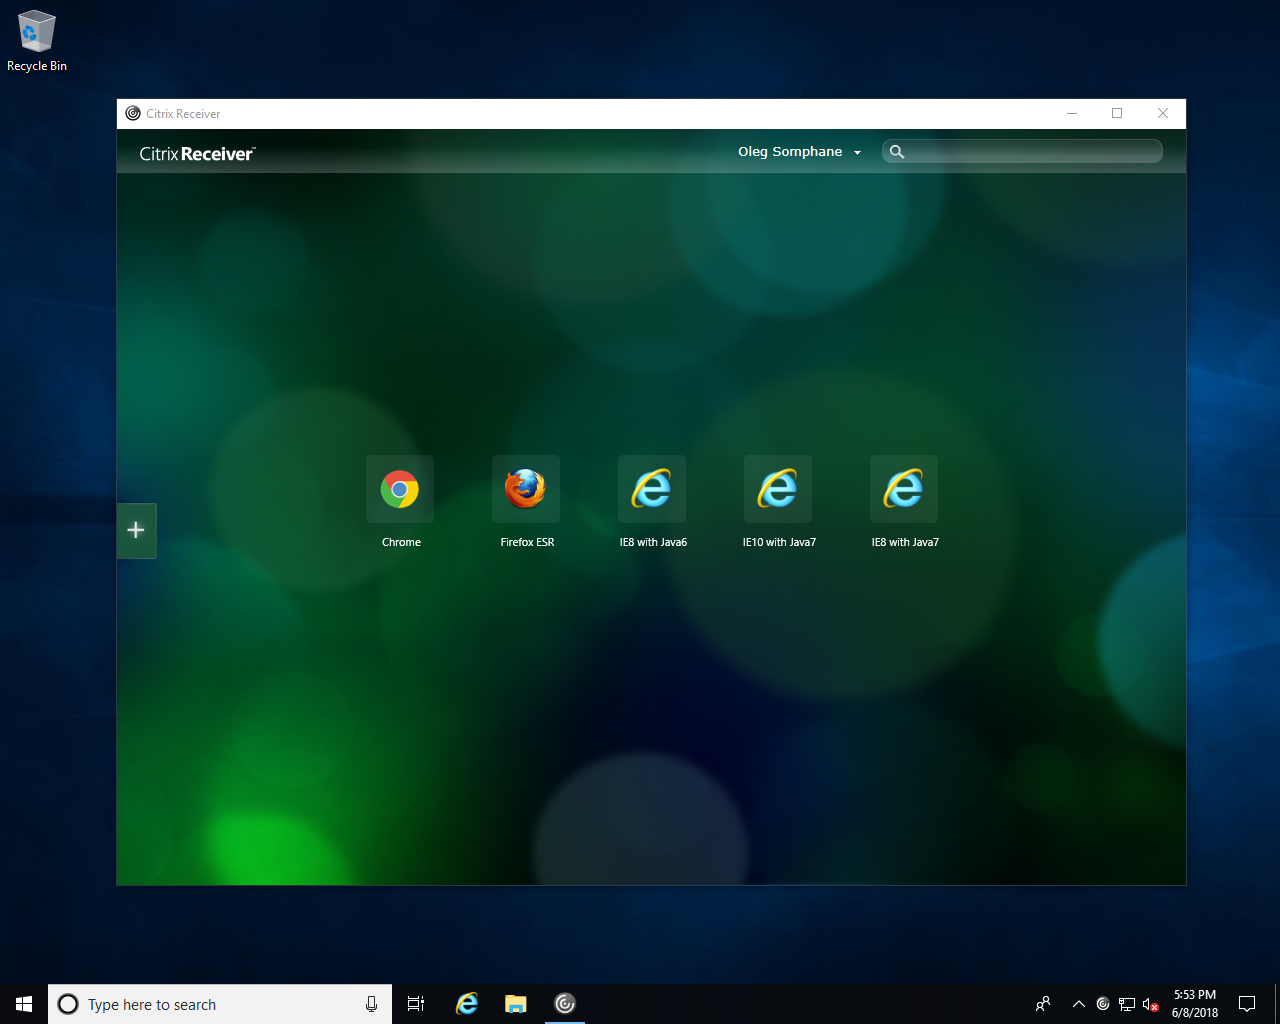The width and height of the screenshot is (1280, 1024).
Task: Click the plus button to add apps
Action: pos(136,530)
